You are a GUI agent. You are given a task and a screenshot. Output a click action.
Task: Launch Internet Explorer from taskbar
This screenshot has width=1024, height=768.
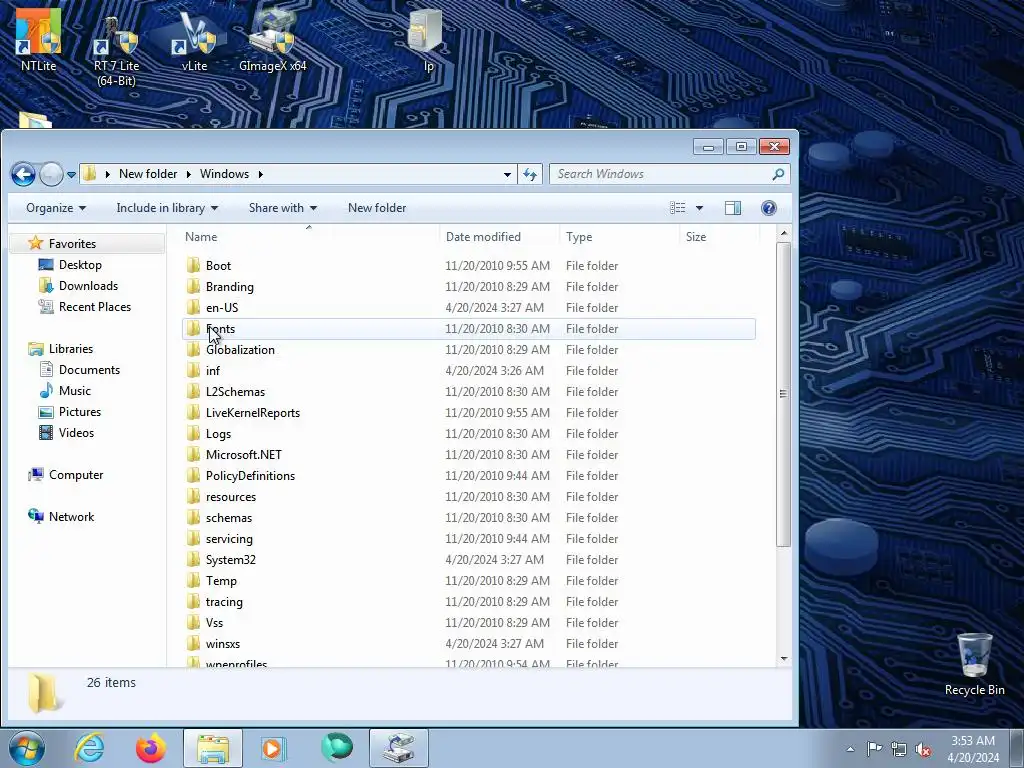(89, 748)
